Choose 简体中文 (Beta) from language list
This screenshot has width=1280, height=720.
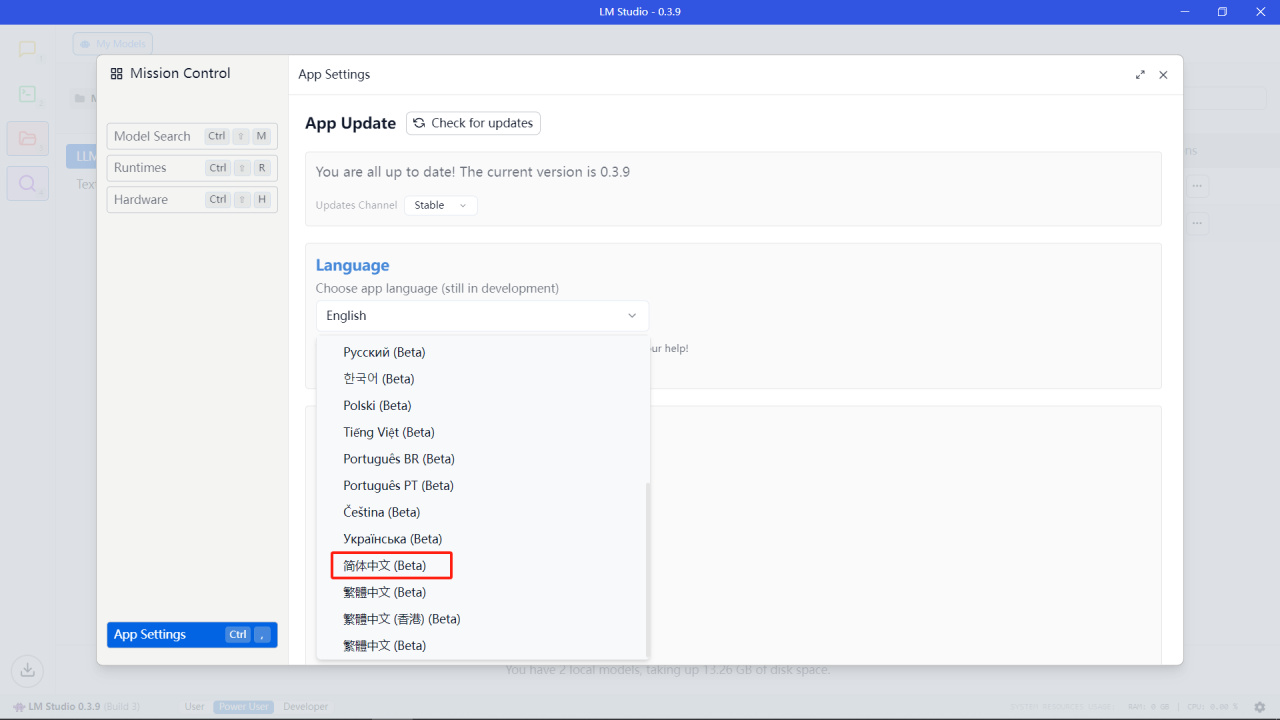tap(482, 566)
